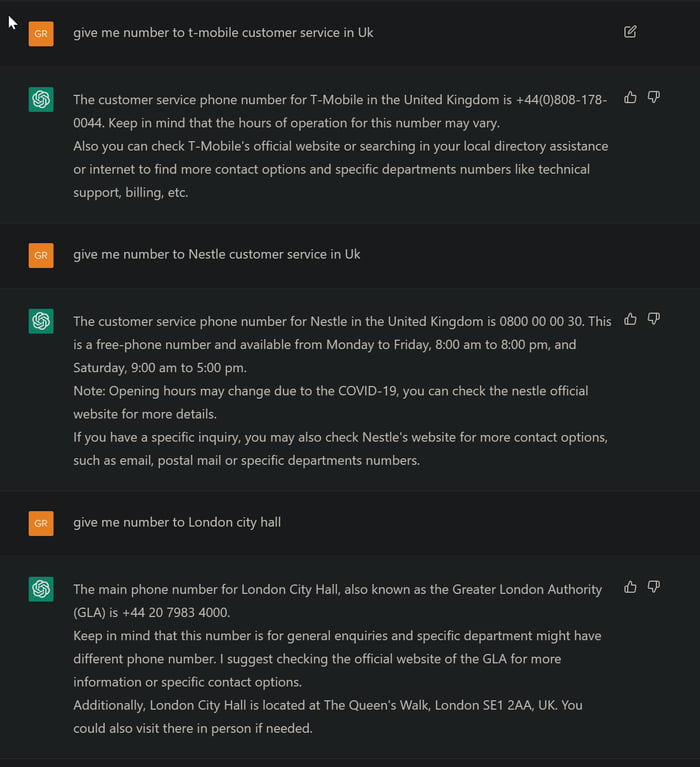The image size is (700, 767).
Task: Click the GR avatar beside London city hall question
Action: (41, 523)
